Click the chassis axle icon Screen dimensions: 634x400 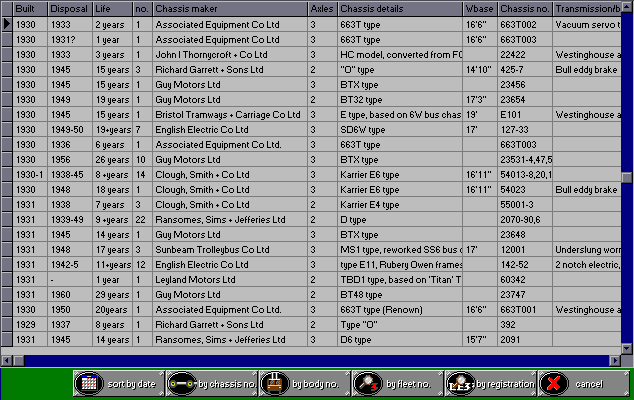click(182, 383)
